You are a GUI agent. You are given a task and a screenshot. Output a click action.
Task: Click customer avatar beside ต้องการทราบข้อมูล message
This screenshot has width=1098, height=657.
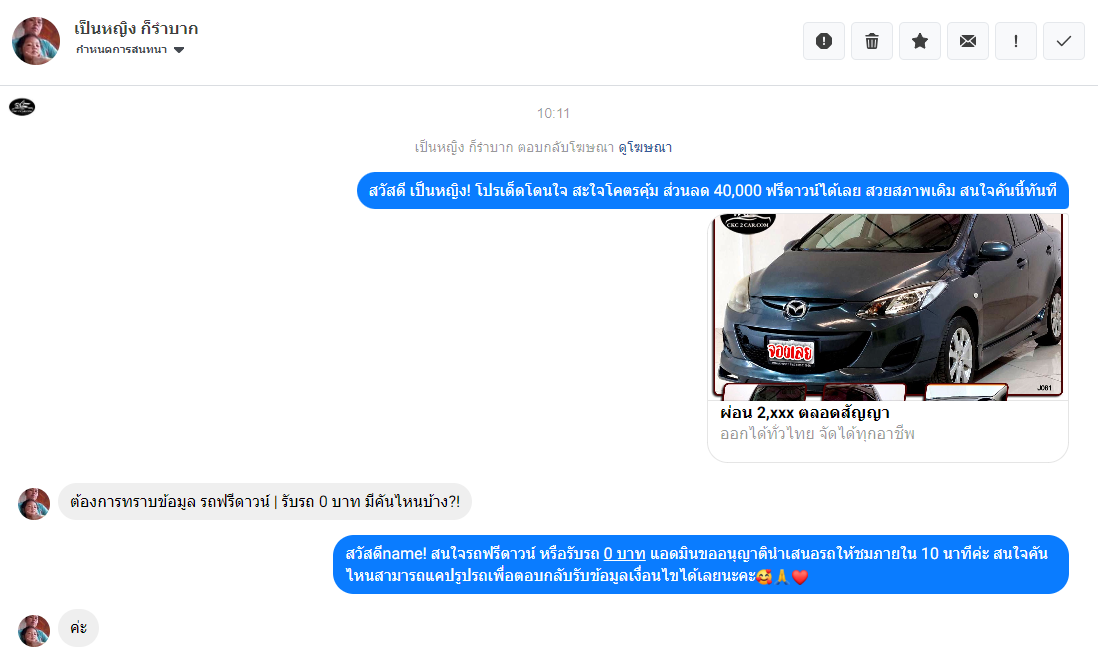(34, 503)
